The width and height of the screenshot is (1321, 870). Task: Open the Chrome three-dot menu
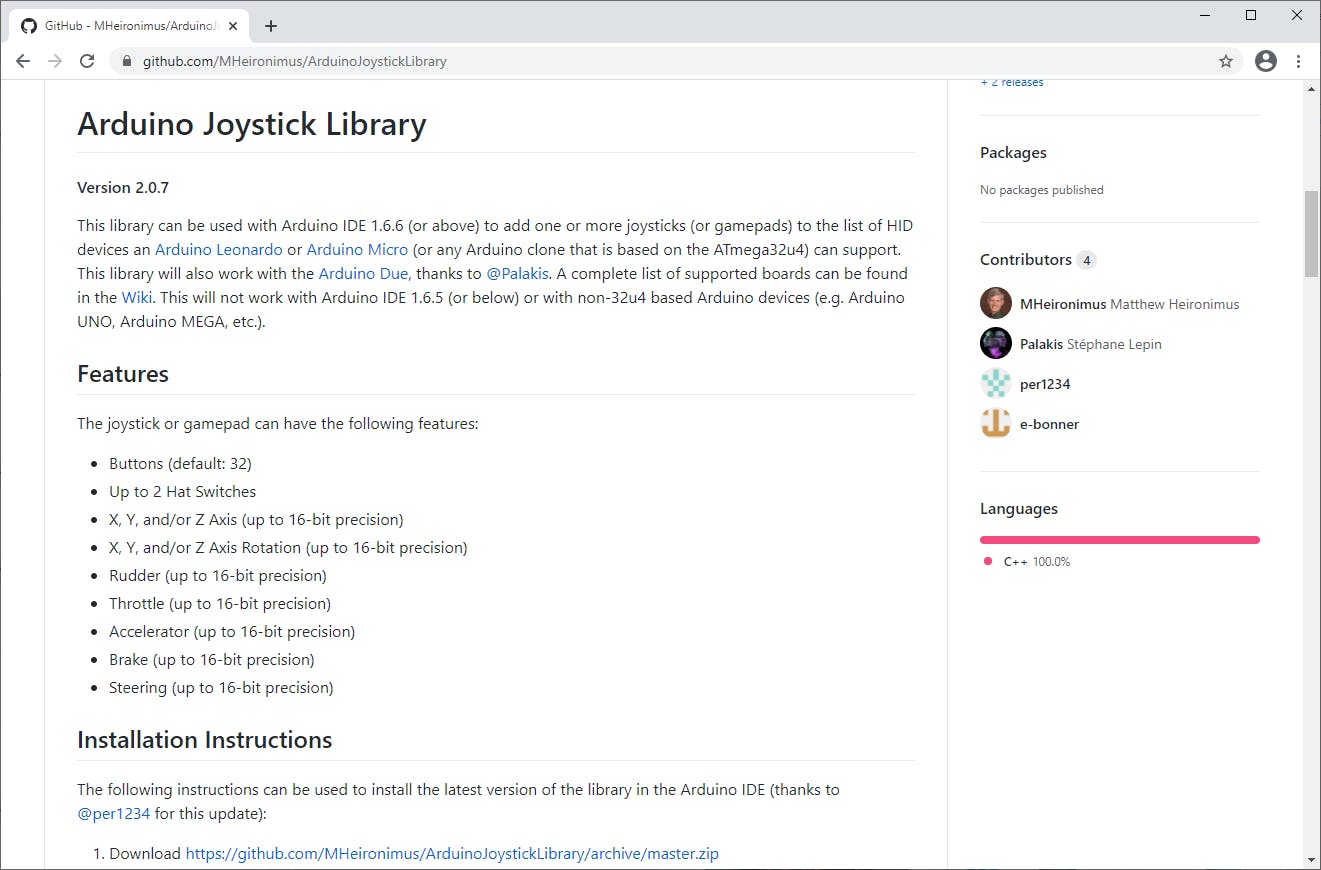coord(1299,61)
